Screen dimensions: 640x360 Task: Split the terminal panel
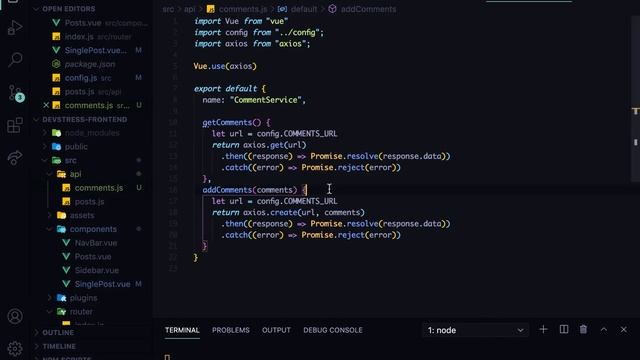pos(564,329)
